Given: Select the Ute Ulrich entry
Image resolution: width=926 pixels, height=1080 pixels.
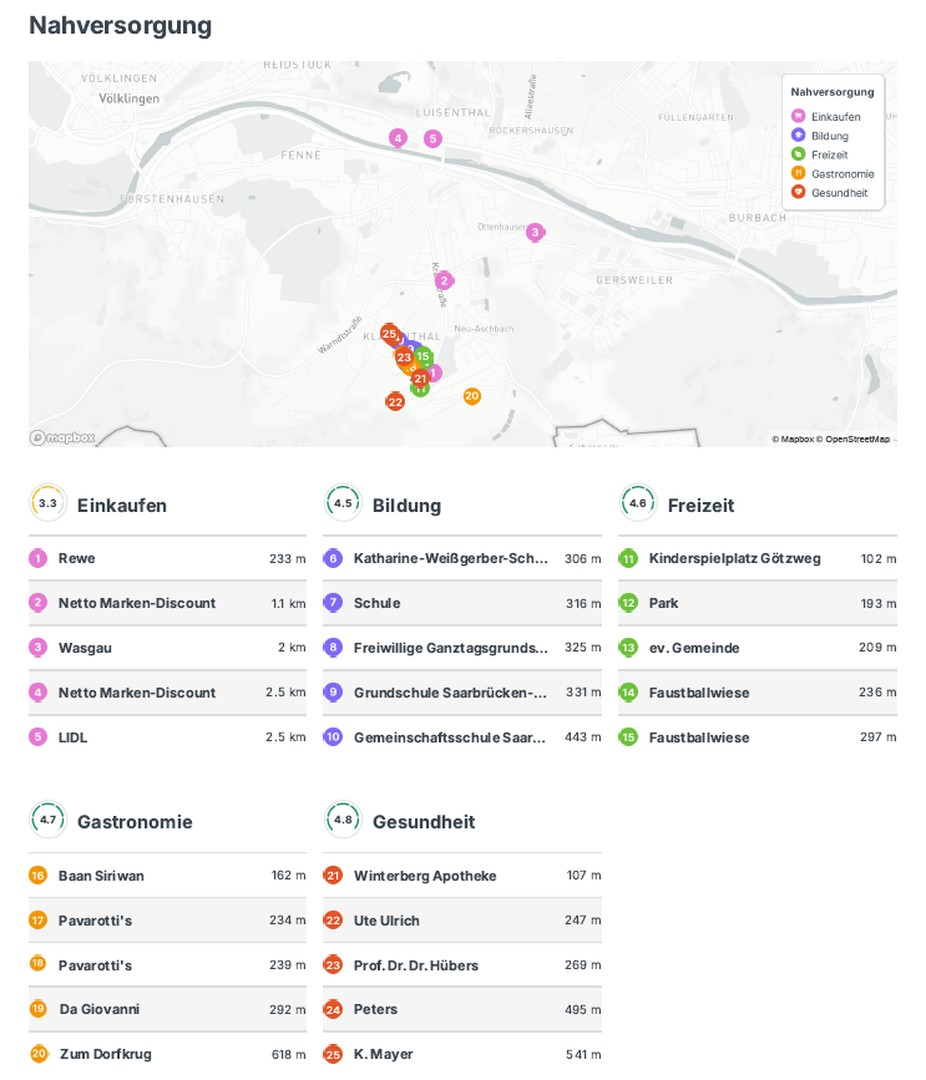Looking at the screenshot, I should tap(462, 920).
